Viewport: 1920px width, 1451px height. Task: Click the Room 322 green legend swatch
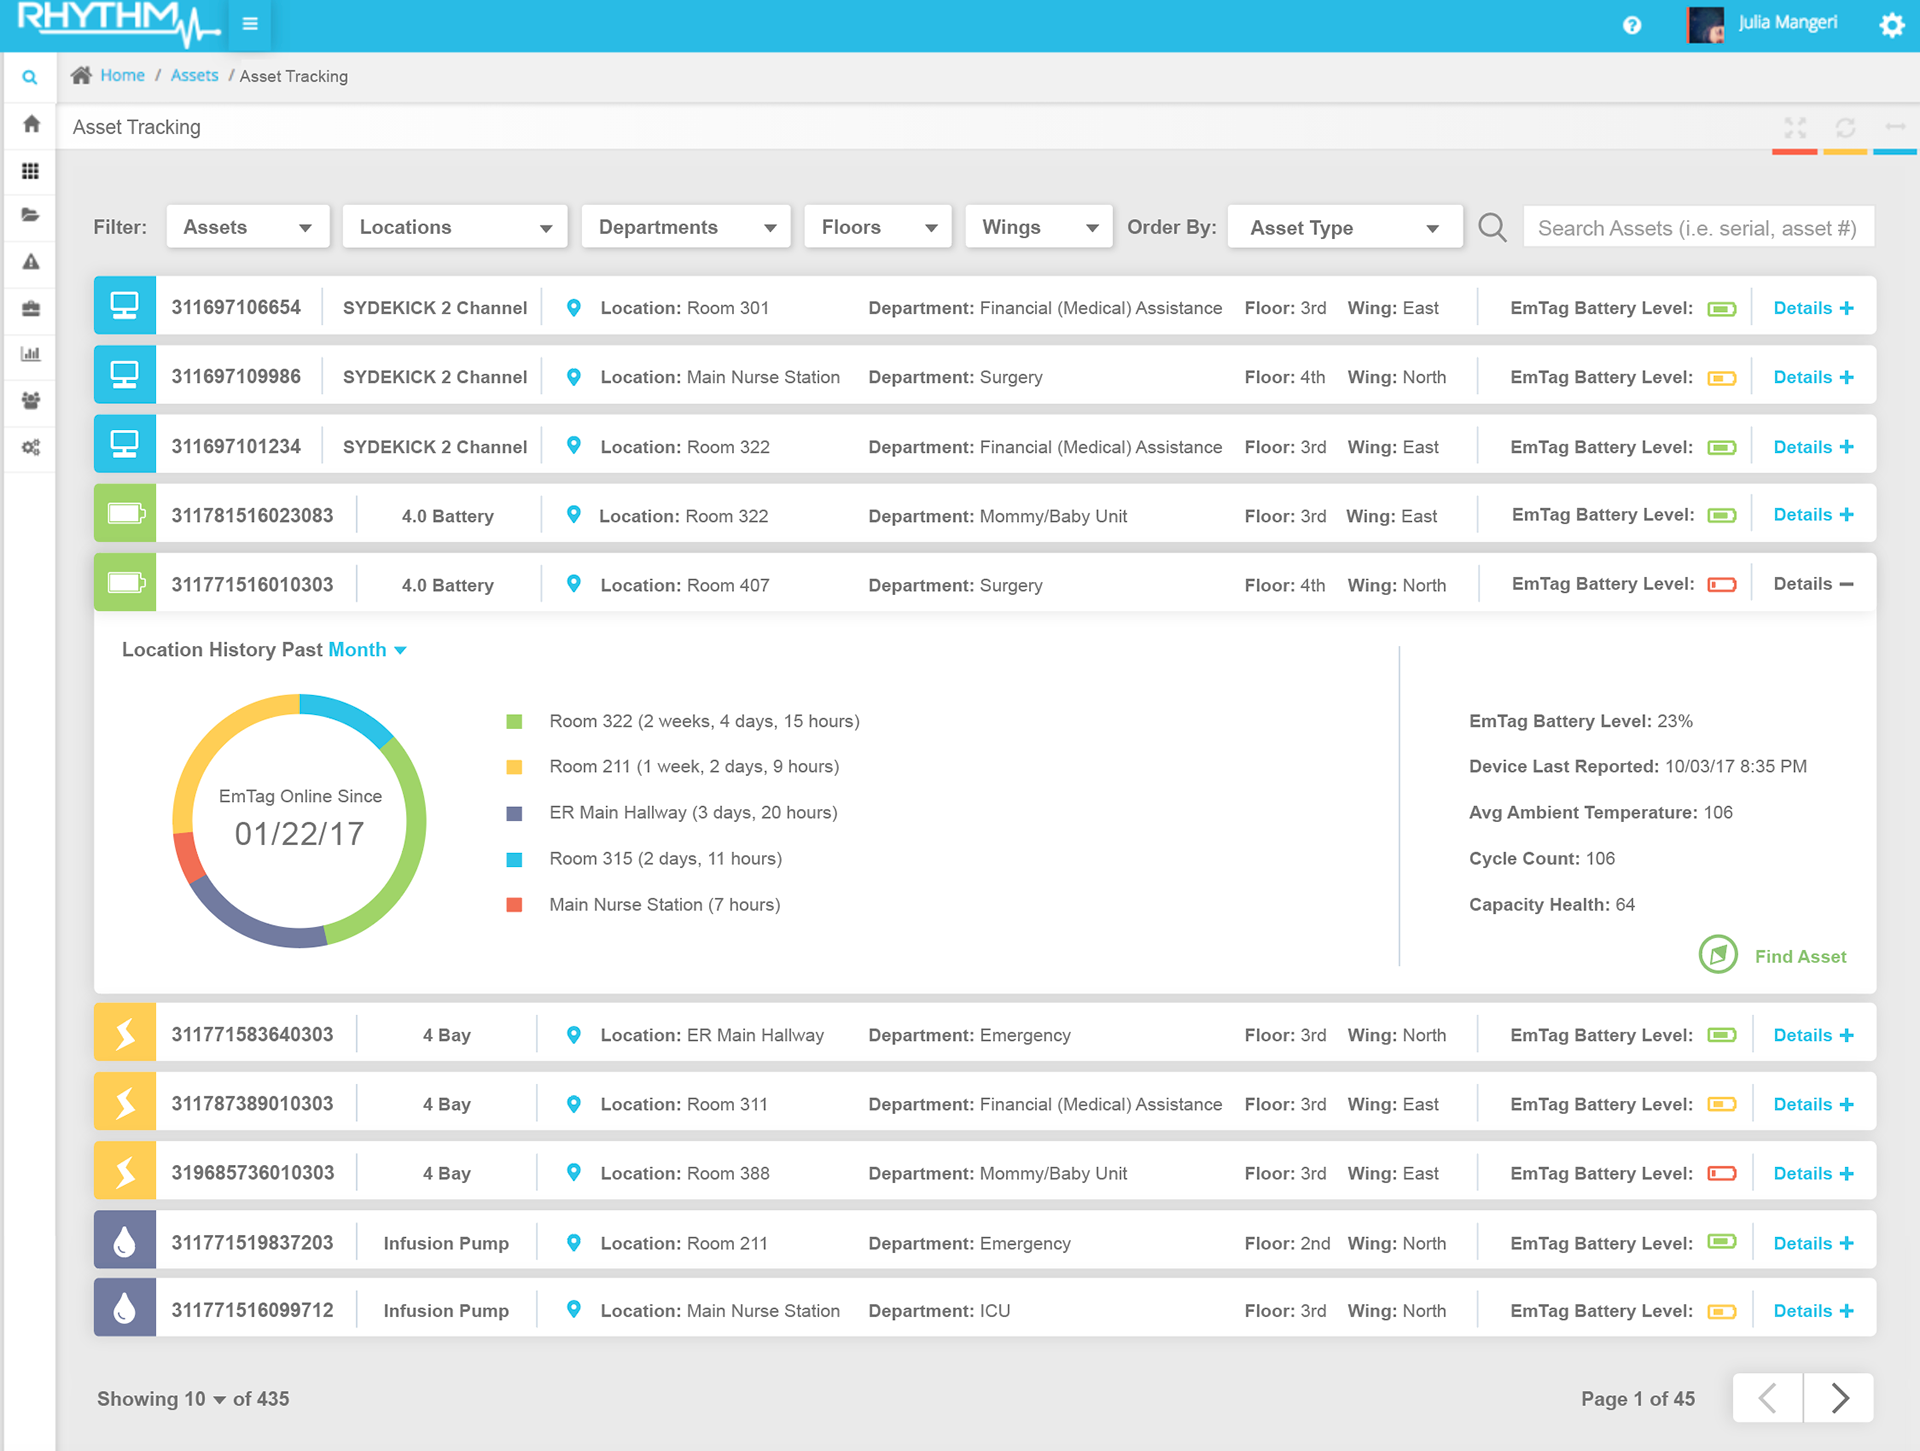(x=514, y=722)
